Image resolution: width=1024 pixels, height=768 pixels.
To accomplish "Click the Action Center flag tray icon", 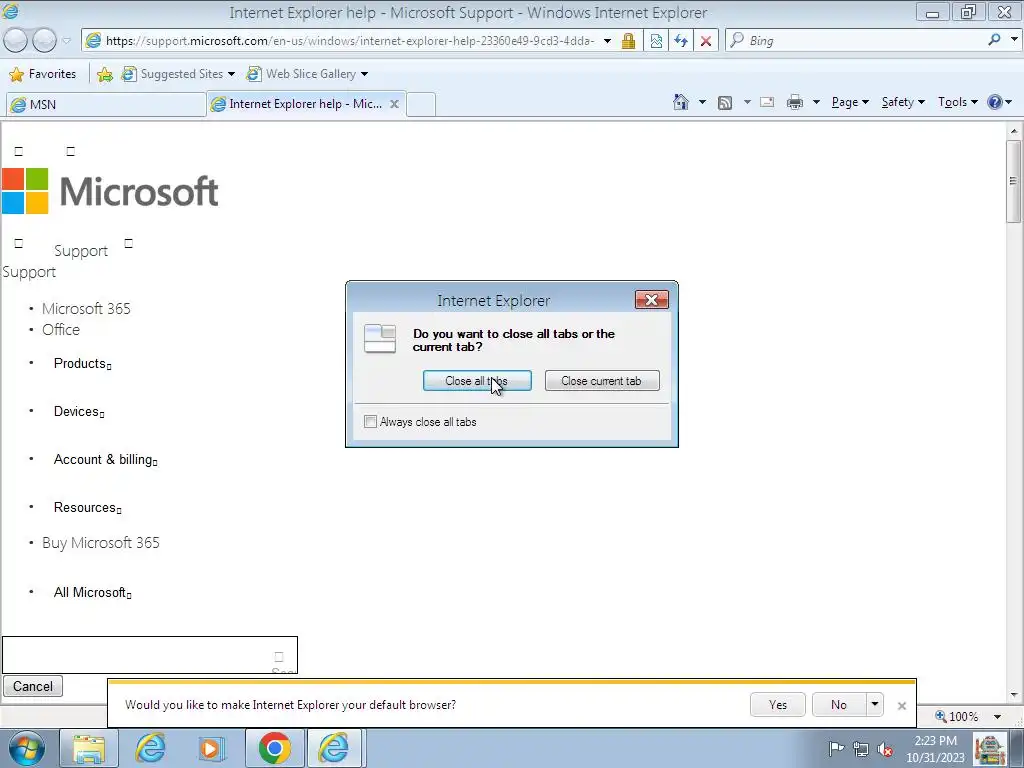I will (836, 748).
